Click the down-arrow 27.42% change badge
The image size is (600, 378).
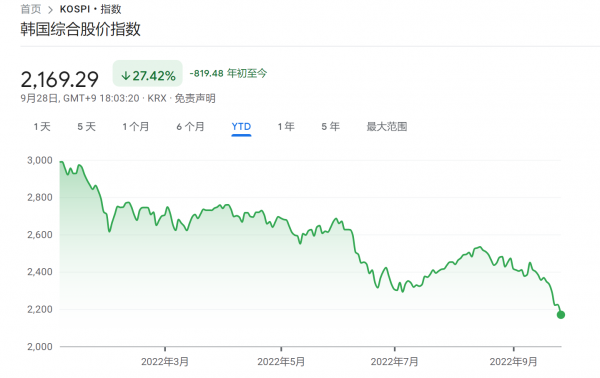coord(148,74)
